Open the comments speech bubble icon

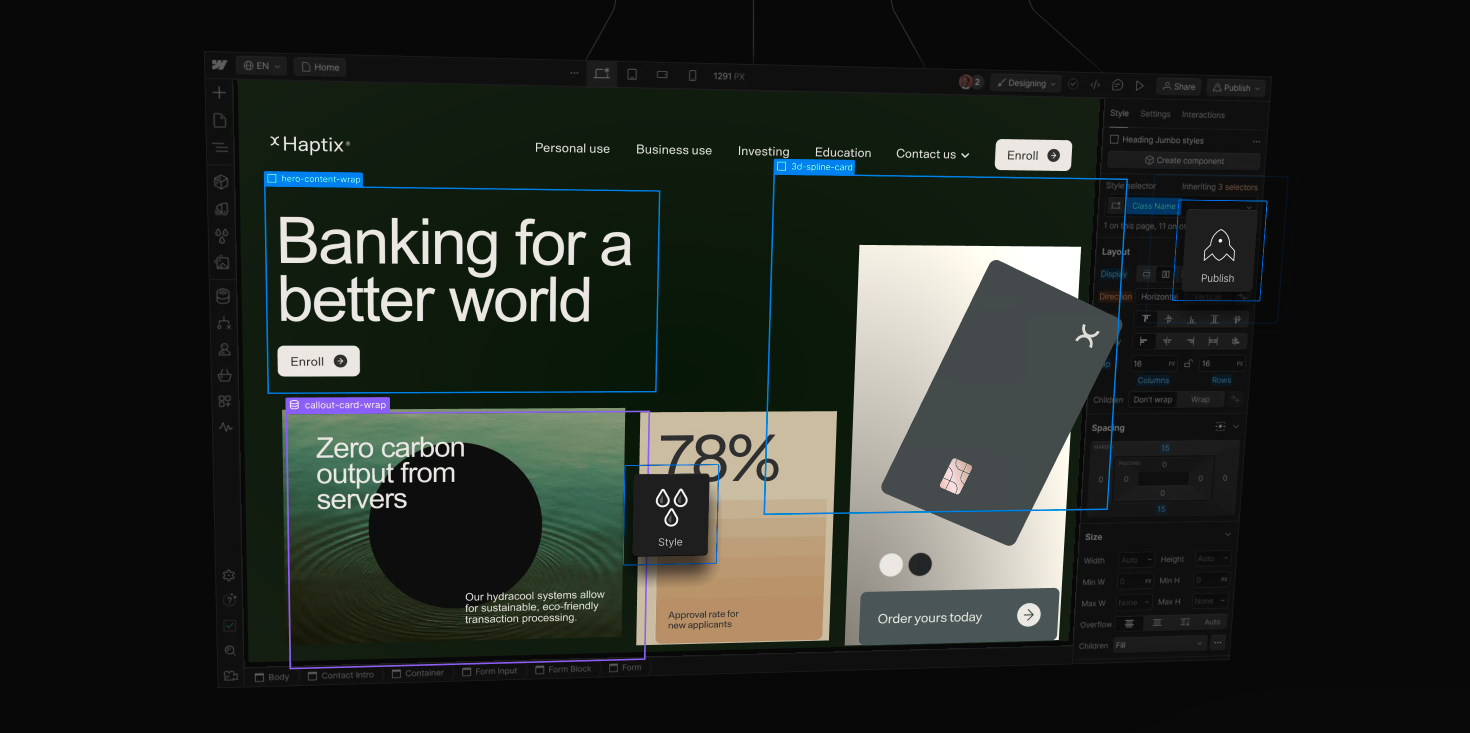pos(1117,86)
